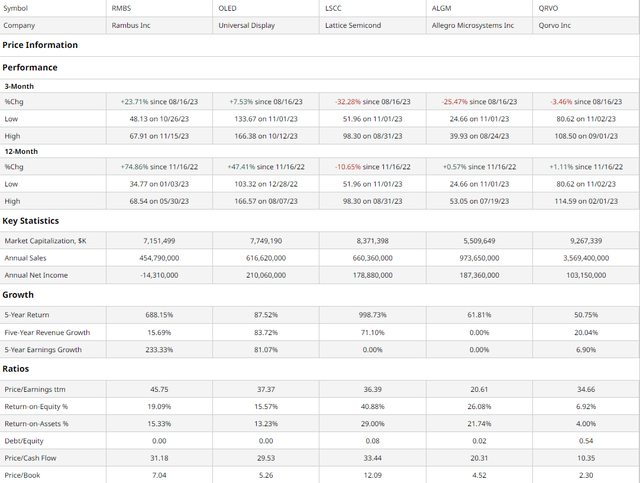Viewport: 640px width, 483px height.
Task: Open the QRVO ticker symbol
Action: click(550, 8)
